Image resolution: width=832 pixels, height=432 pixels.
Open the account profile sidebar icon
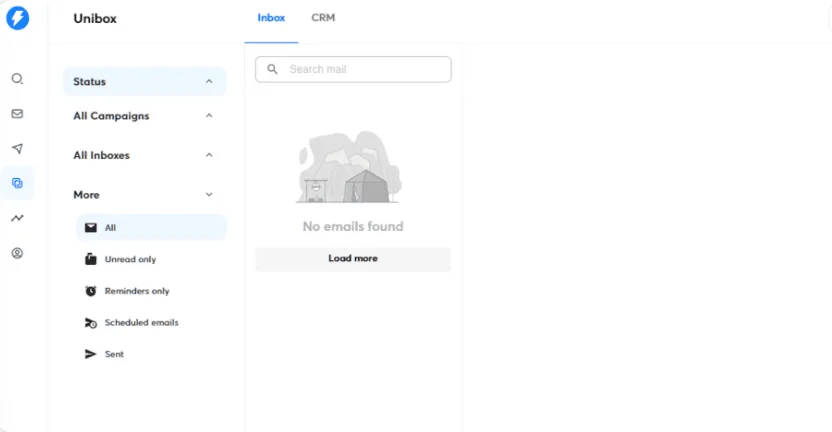17,253
